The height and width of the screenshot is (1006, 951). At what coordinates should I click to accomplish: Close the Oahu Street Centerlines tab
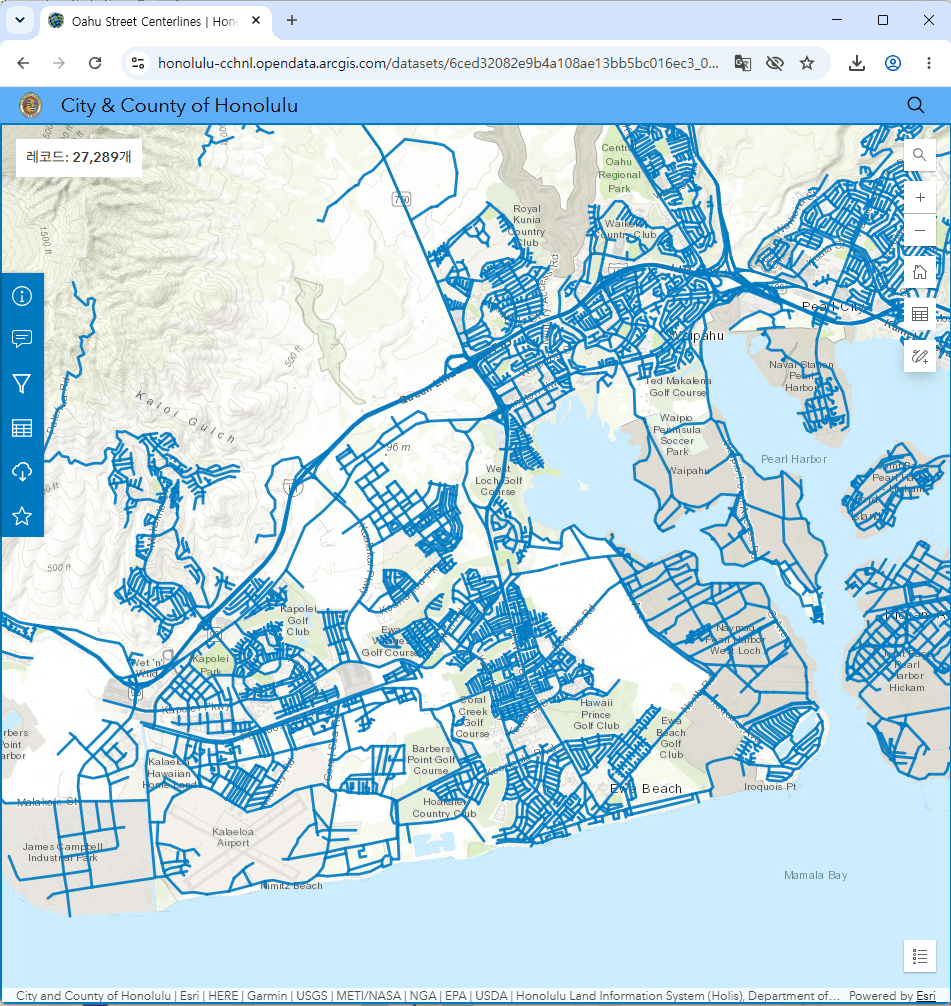(x=256, y=21)
